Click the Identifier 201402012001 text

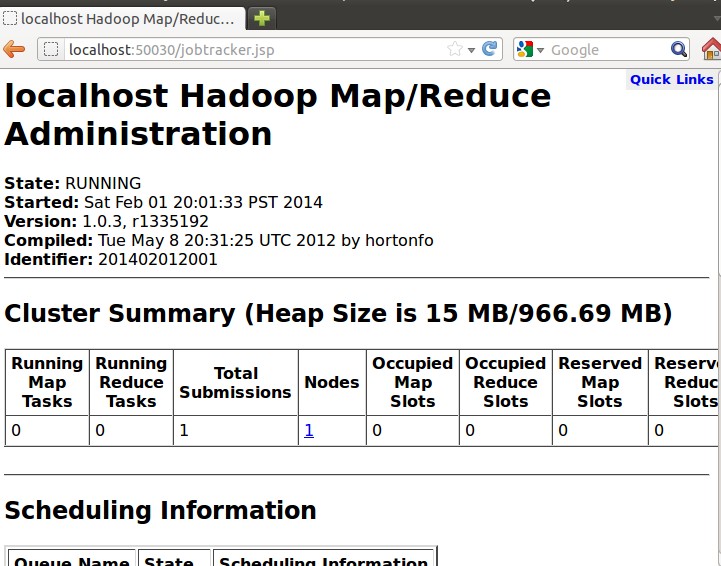(110, 259)
